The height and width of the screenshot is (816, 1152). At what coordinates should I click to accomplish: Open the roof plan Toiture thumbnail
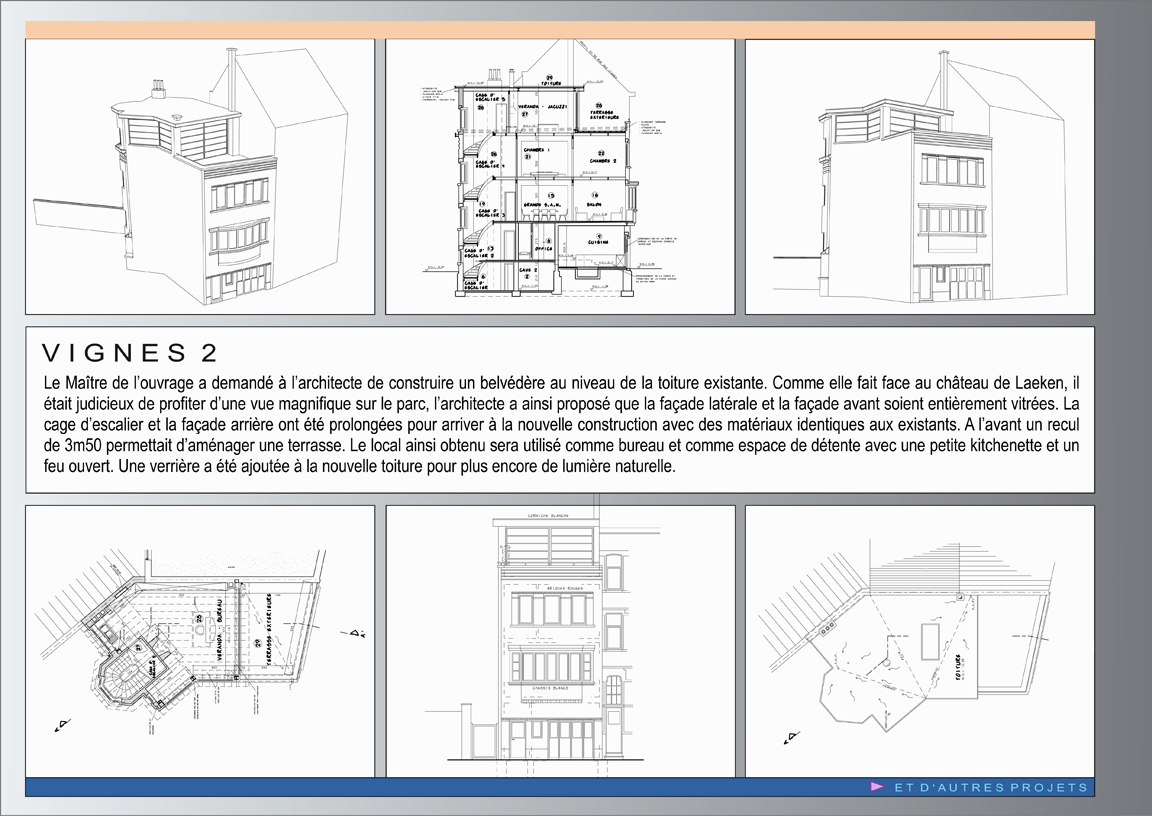click(920, 641)
